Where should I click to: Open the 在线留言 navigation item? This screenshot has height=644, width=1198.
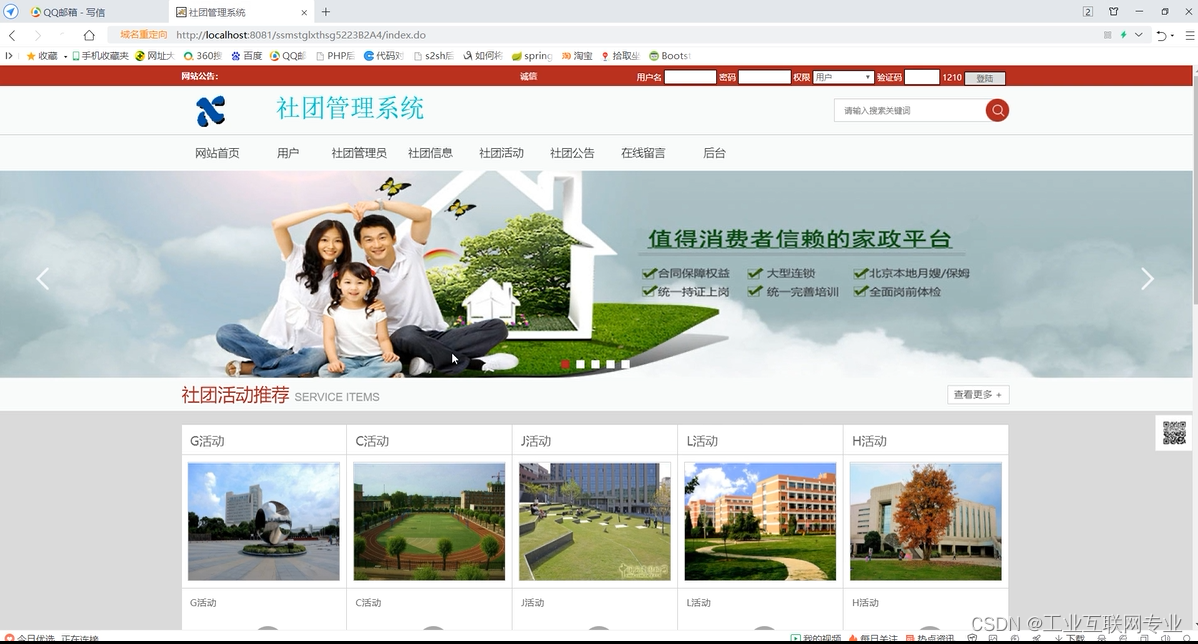pos(643,153)
